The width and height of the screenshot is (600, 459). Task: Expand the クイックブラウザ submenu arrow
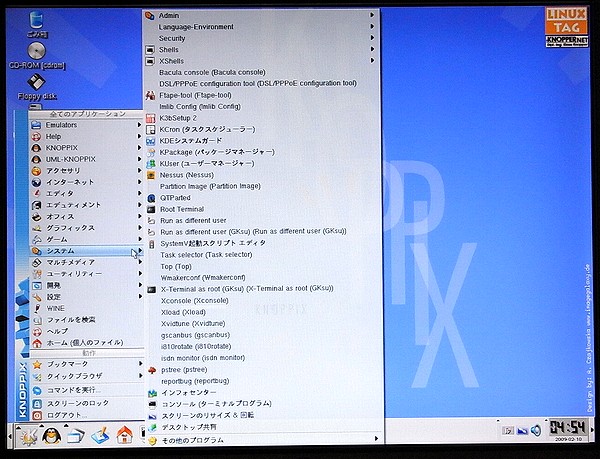[x=140, y=376]
